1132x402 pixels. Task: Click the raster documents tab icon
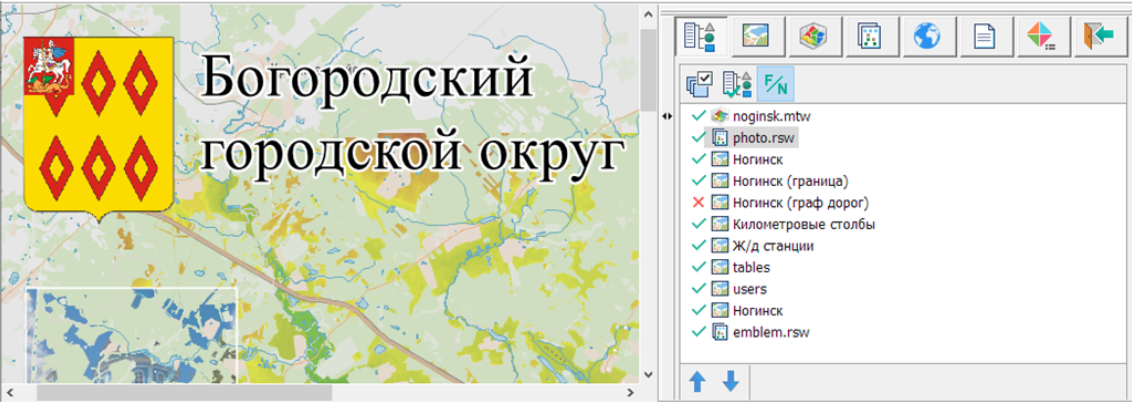coord(870,38)
